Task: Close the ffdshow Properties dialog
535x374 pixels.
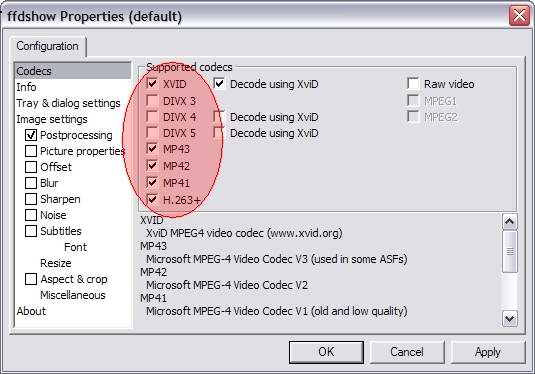Action: [x=519, y=16]
